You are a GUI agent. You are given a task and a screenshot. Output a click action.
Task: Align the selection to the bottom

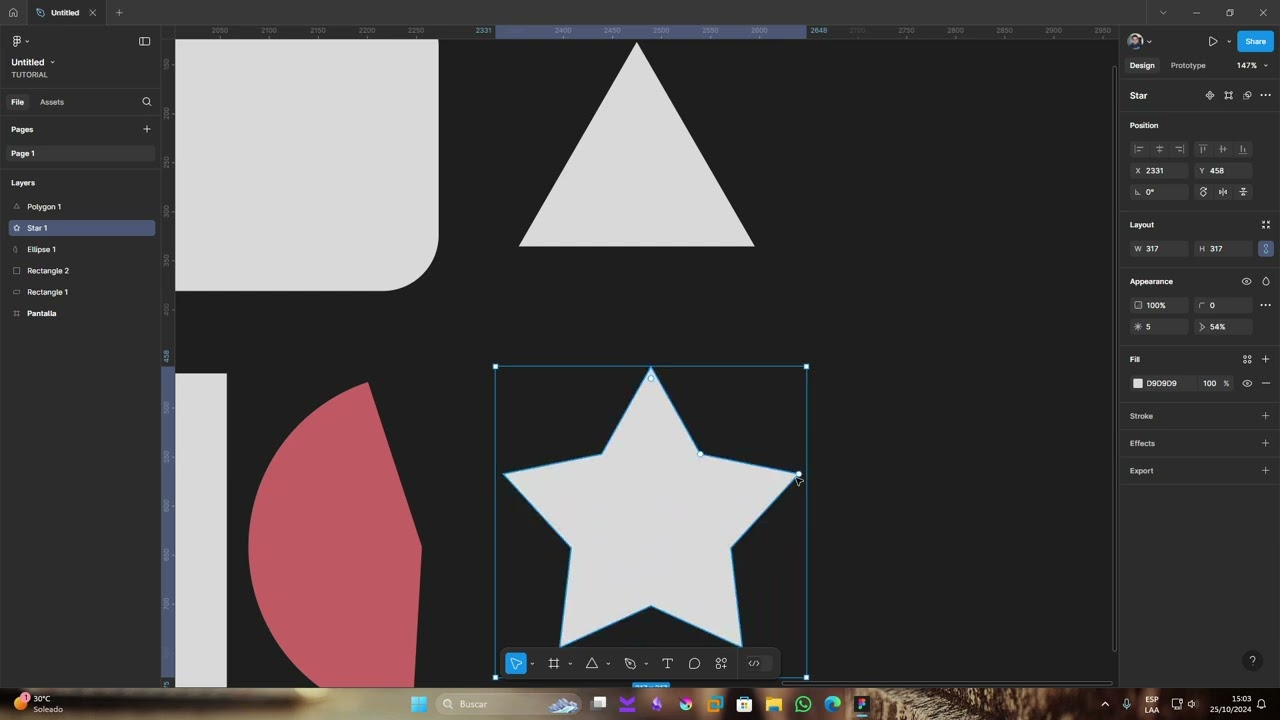[1243, 149]
